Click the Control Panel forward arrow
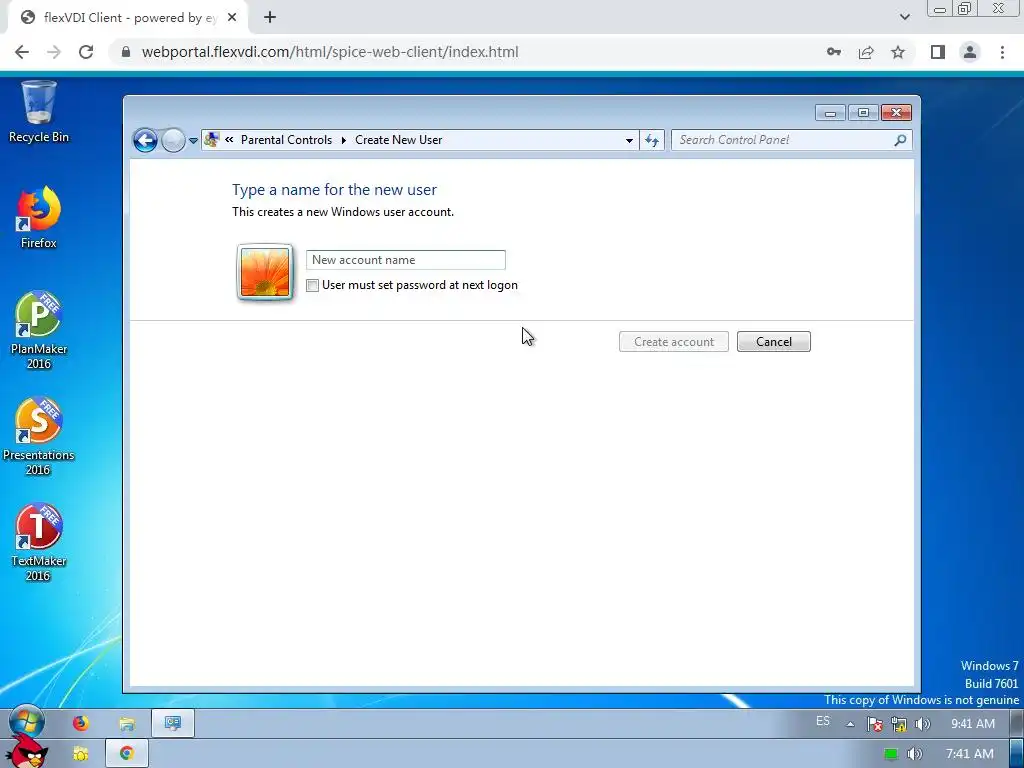 click(173, 140)
